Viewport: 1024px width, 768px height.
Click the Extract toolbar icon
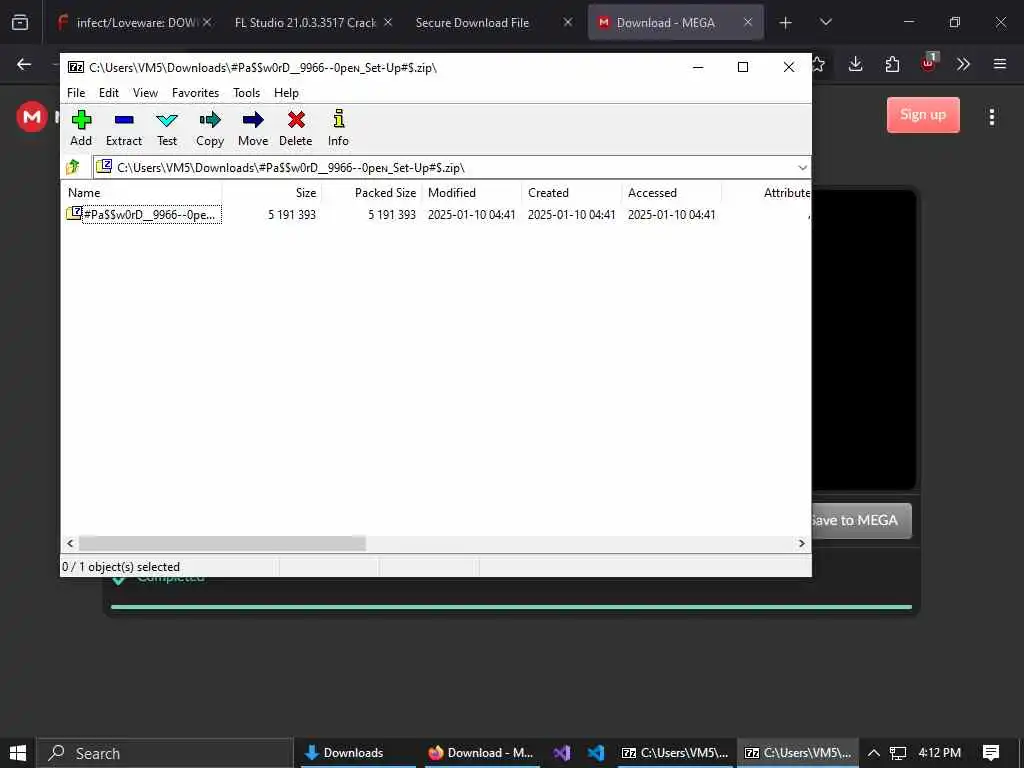(x=123, y=128)
